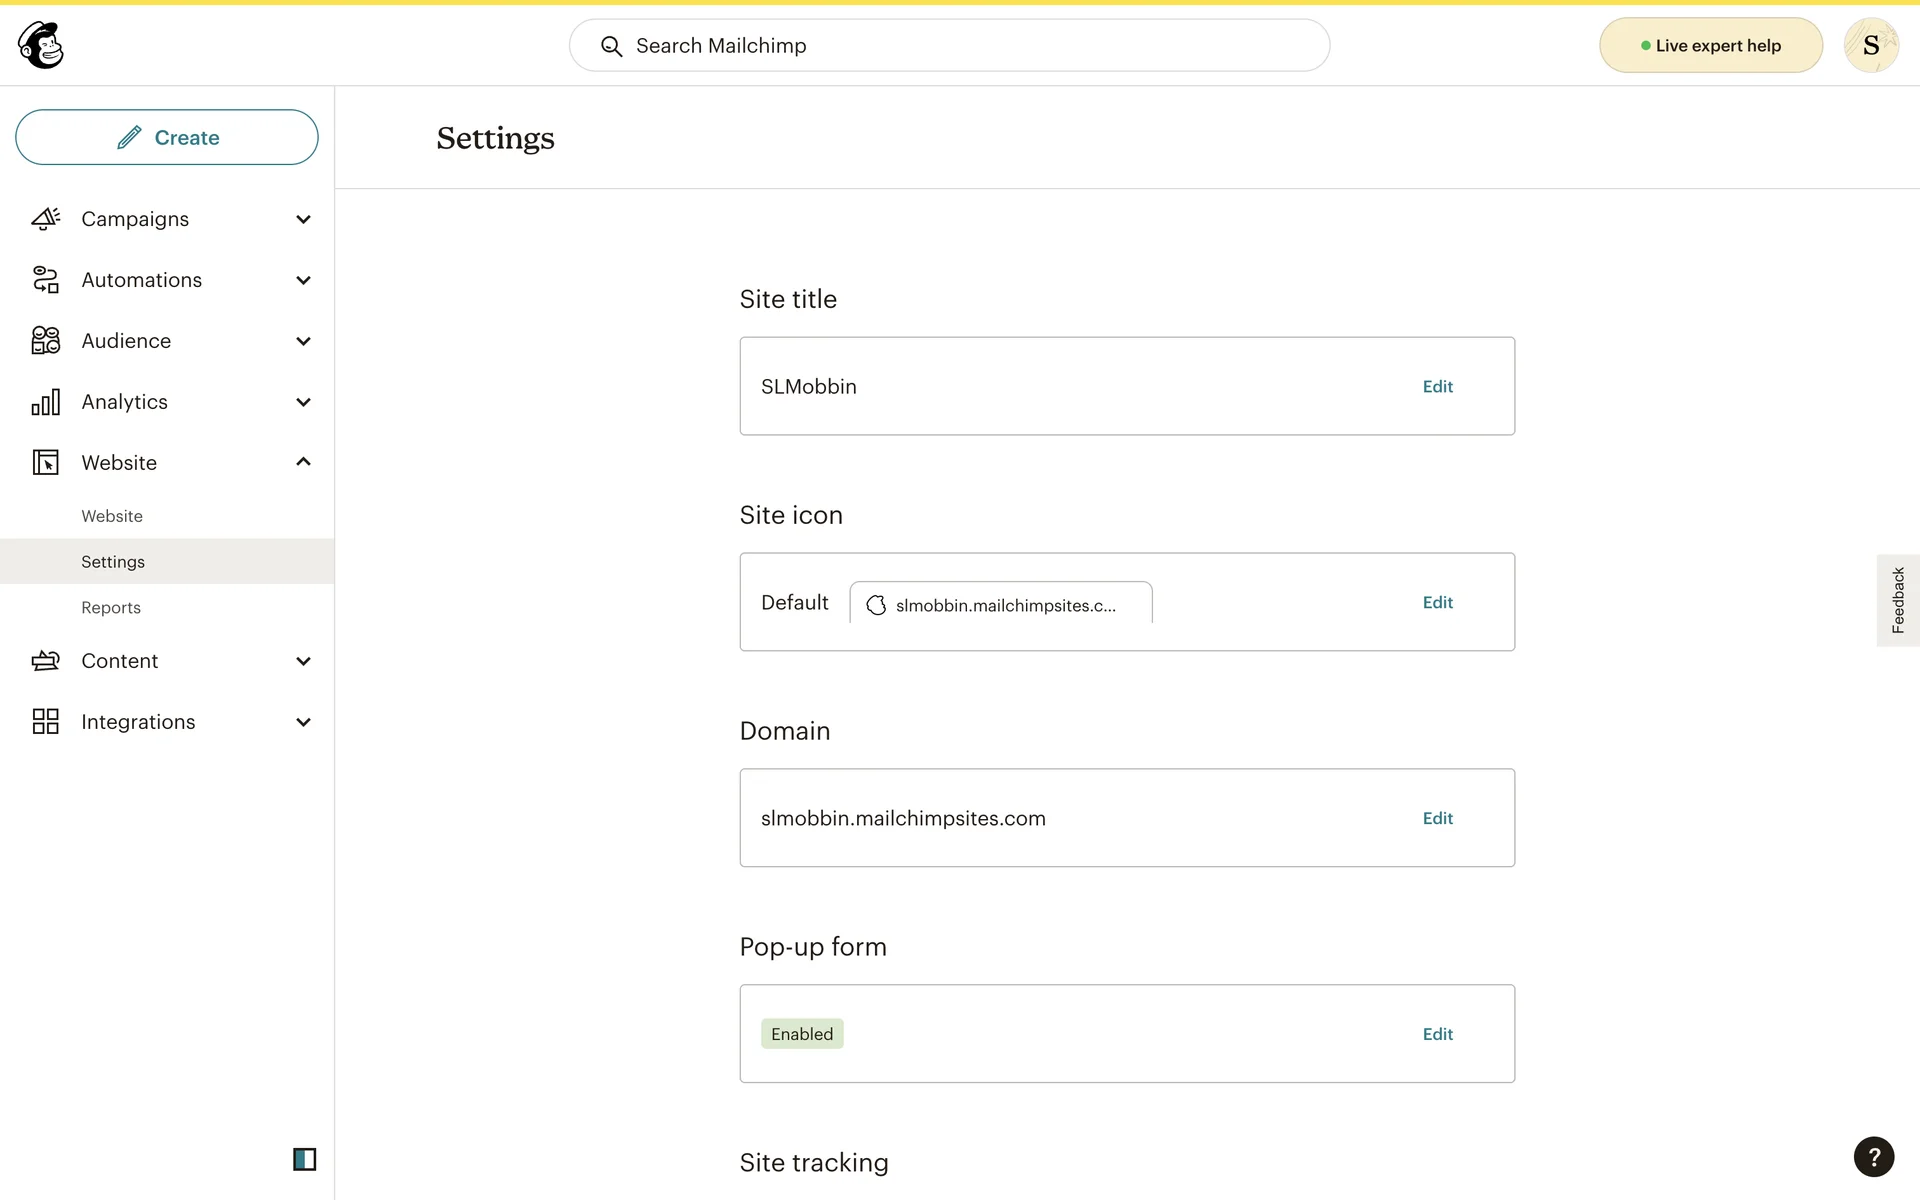This screenshot has height=1200, width=1920.
Task: Toggle the sidebar collapse panel icon
Action: pos(304,1159)
